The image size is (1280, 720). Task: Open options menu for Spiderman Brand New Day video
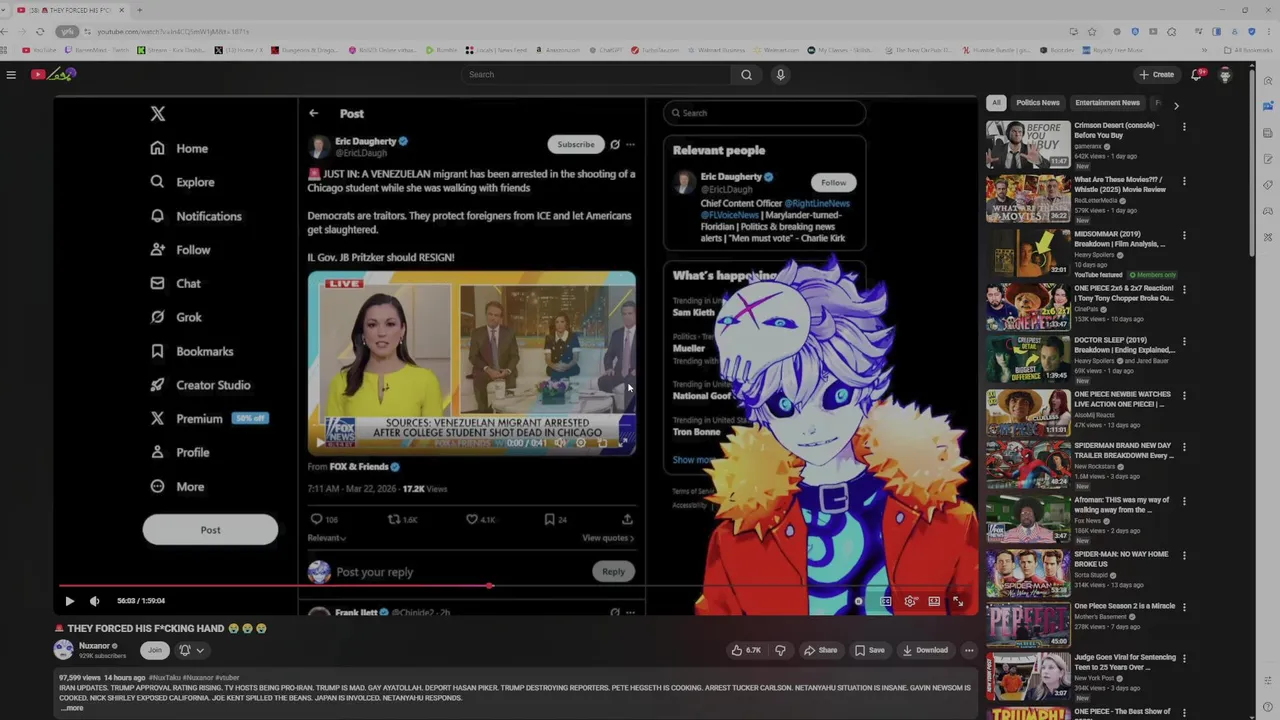tap(1184, 447)
